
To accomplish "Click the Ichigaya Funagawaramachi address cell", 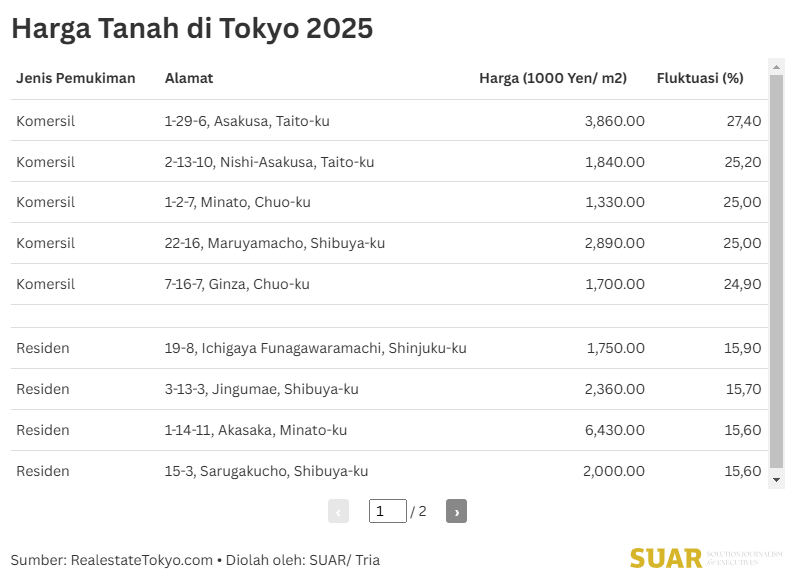I will tap(315, 348).
